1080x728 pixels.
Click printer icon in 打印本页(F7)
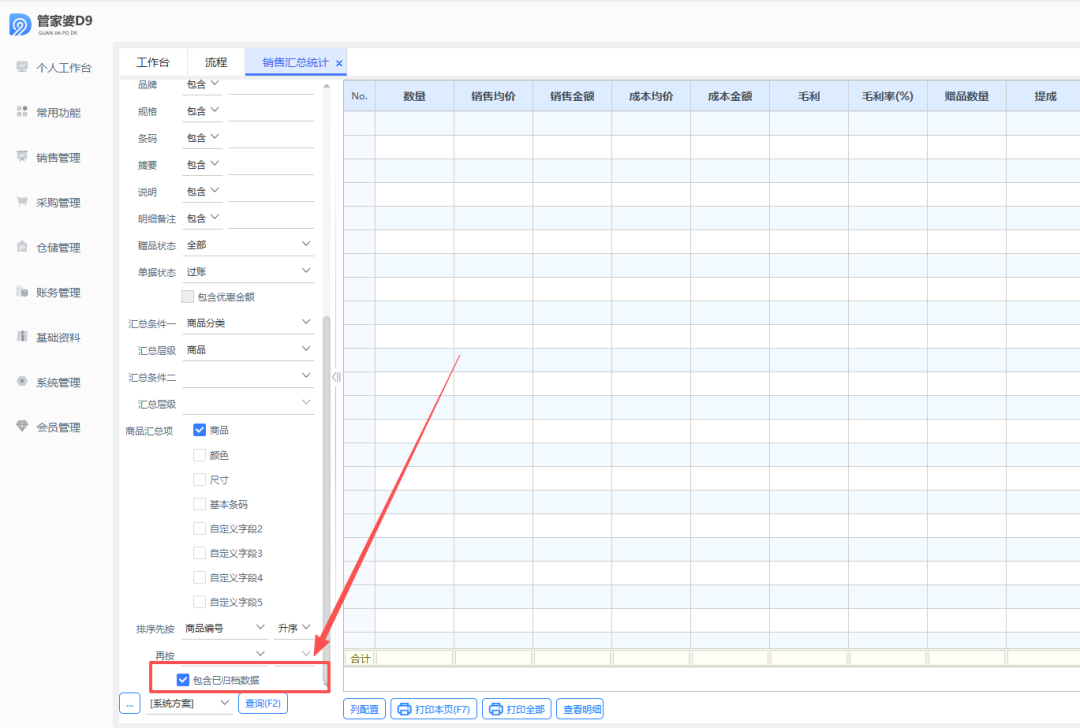point(404,709)
